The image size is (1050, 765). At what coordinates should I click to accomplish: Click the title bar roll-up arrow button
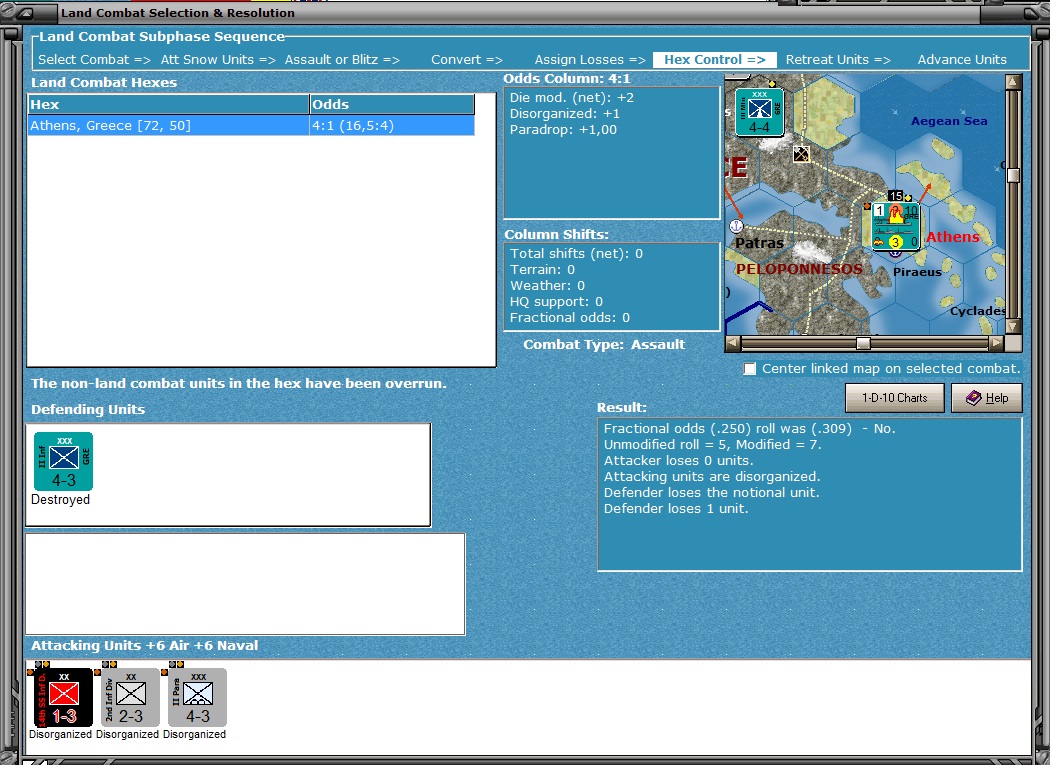(x=23, y=13)
